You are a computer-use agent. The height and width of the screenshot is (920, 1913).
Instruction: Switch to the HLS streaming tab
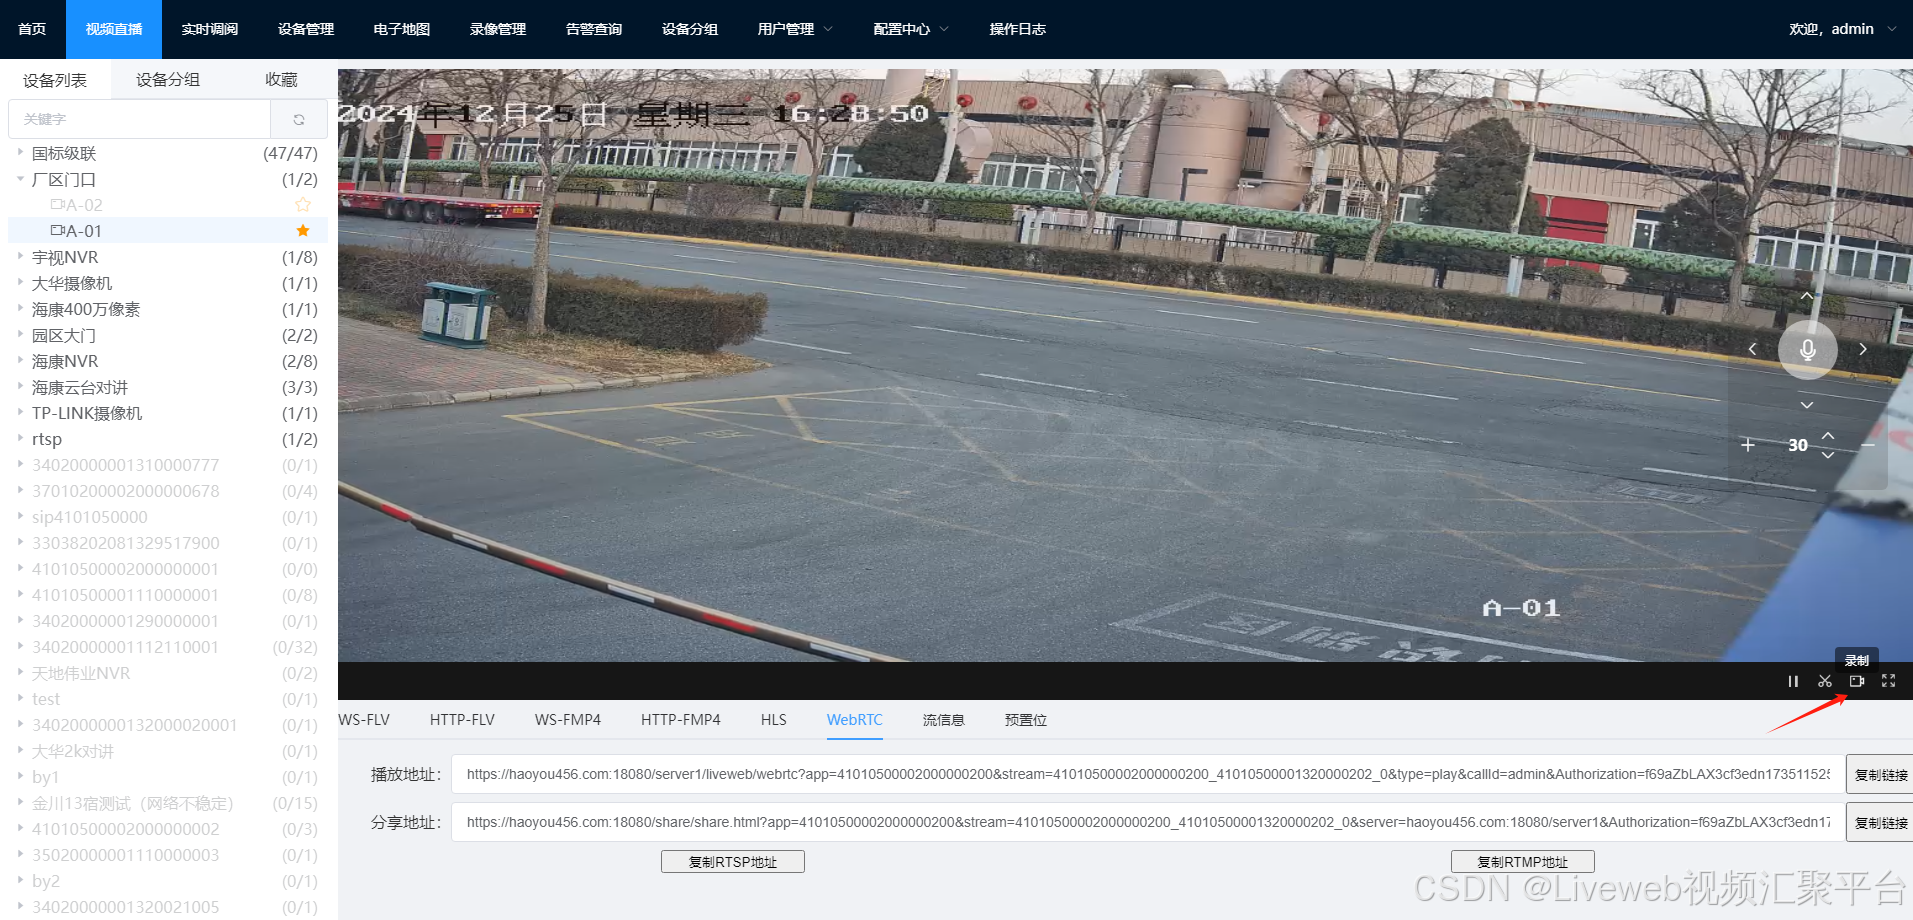click(772, 719)
